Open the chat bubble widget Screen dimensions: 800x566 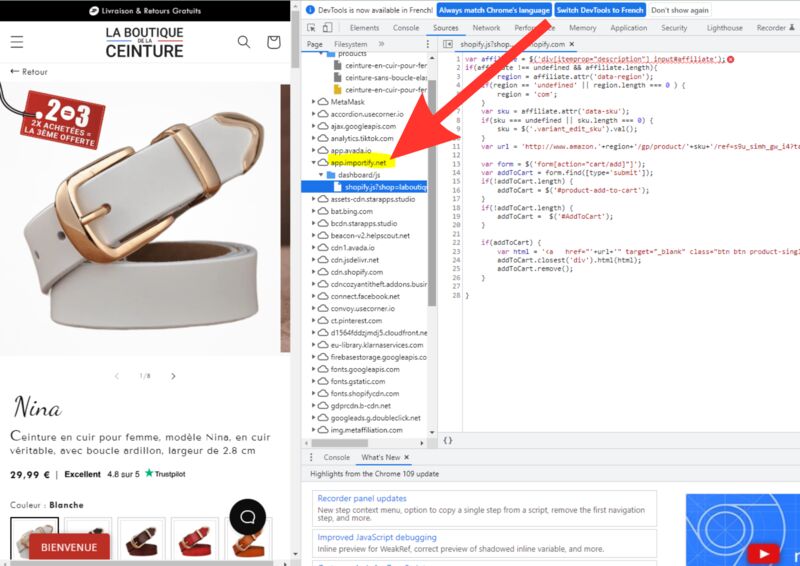pyautogui.click(x=247, y=517)
